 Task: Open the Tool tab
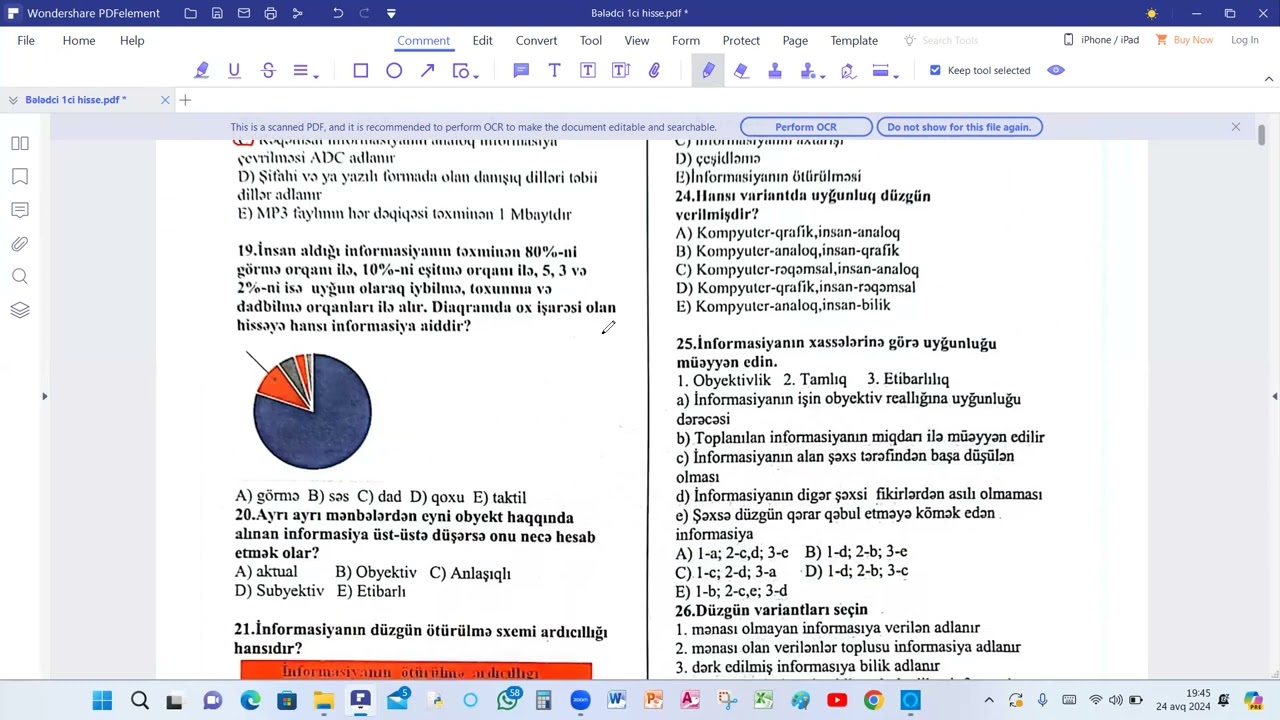(591, 40)
